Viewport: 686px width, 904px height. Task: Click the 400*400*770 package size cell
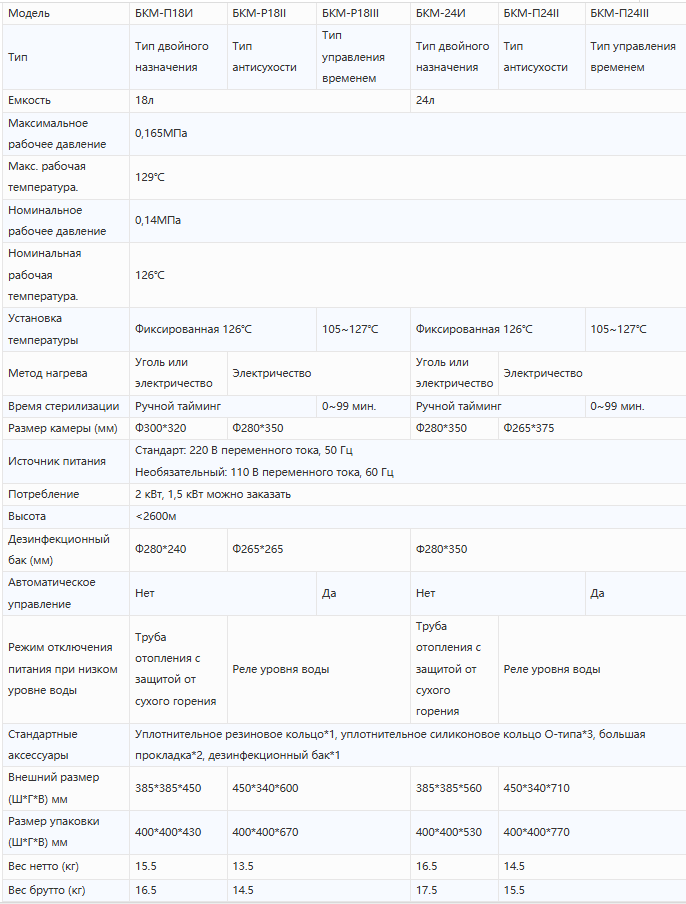[536, 832]
